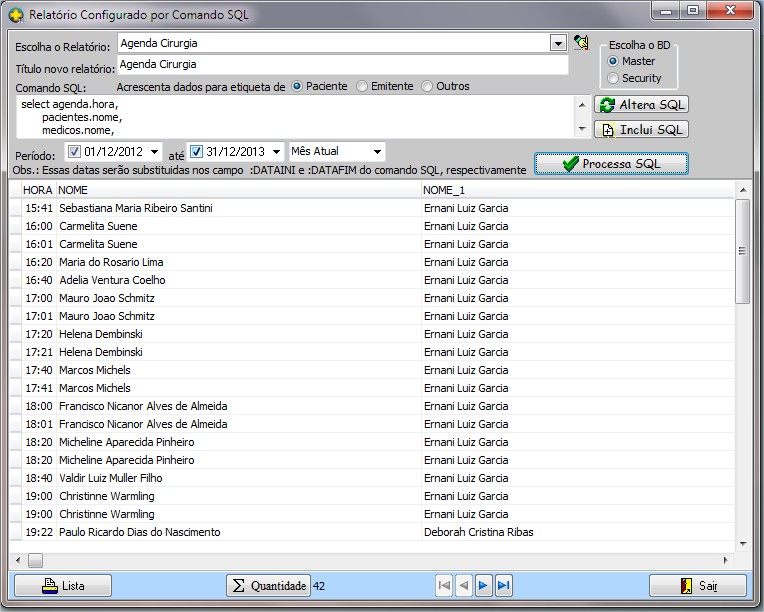This screenshot has height=612, width=764.
Task: Go to the next record
Action: [485, 585]
